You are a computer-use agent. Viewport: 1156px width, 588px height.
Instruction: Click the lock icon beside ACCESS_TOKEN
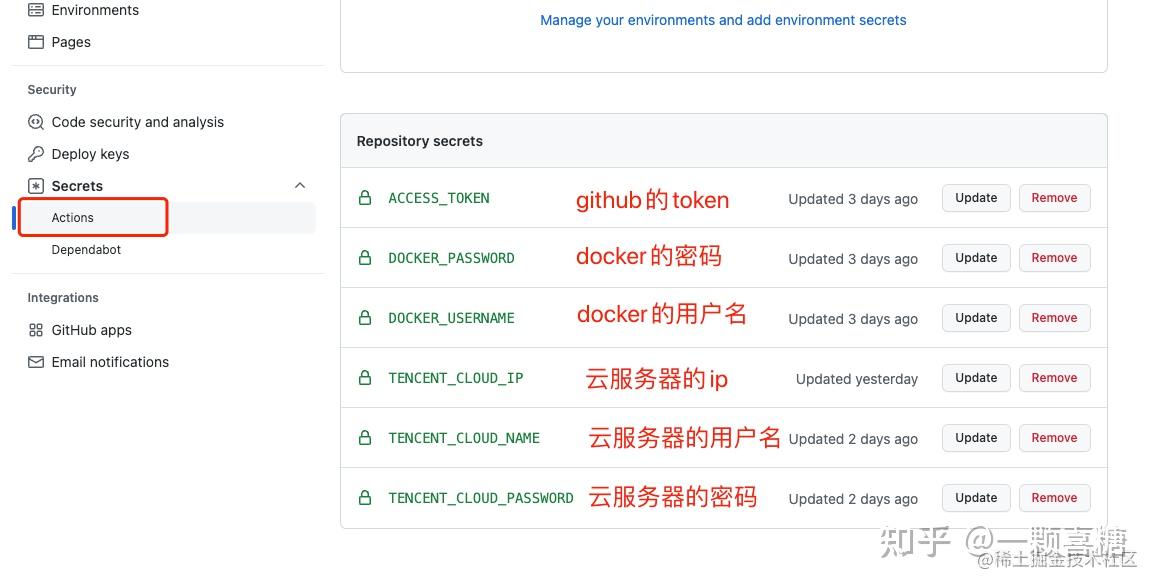point(364,198)
